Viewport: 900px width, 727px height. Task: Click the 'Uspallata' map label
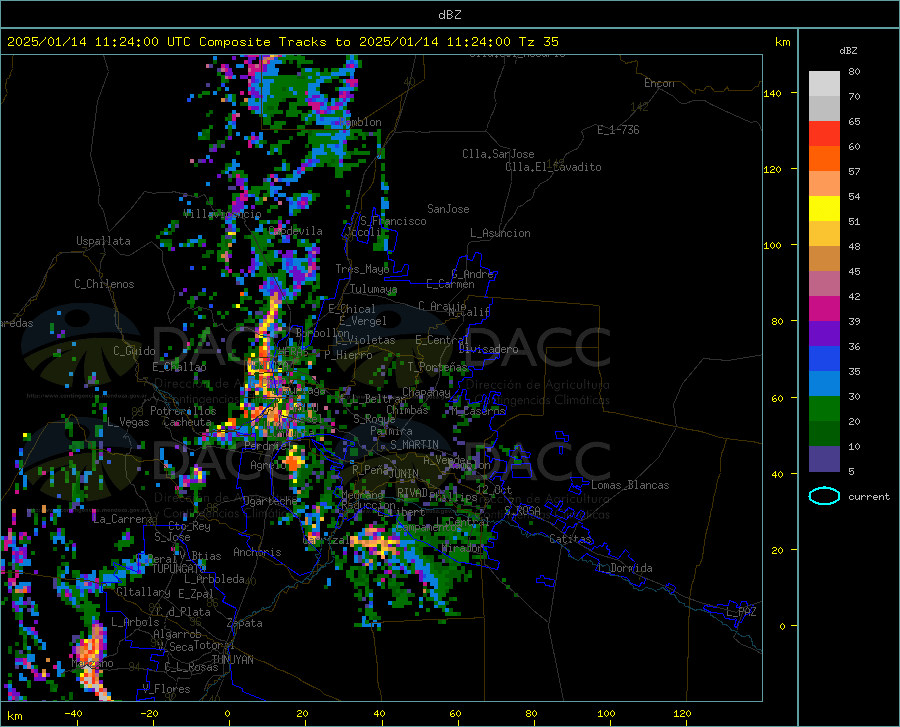(x=103, y=241)
